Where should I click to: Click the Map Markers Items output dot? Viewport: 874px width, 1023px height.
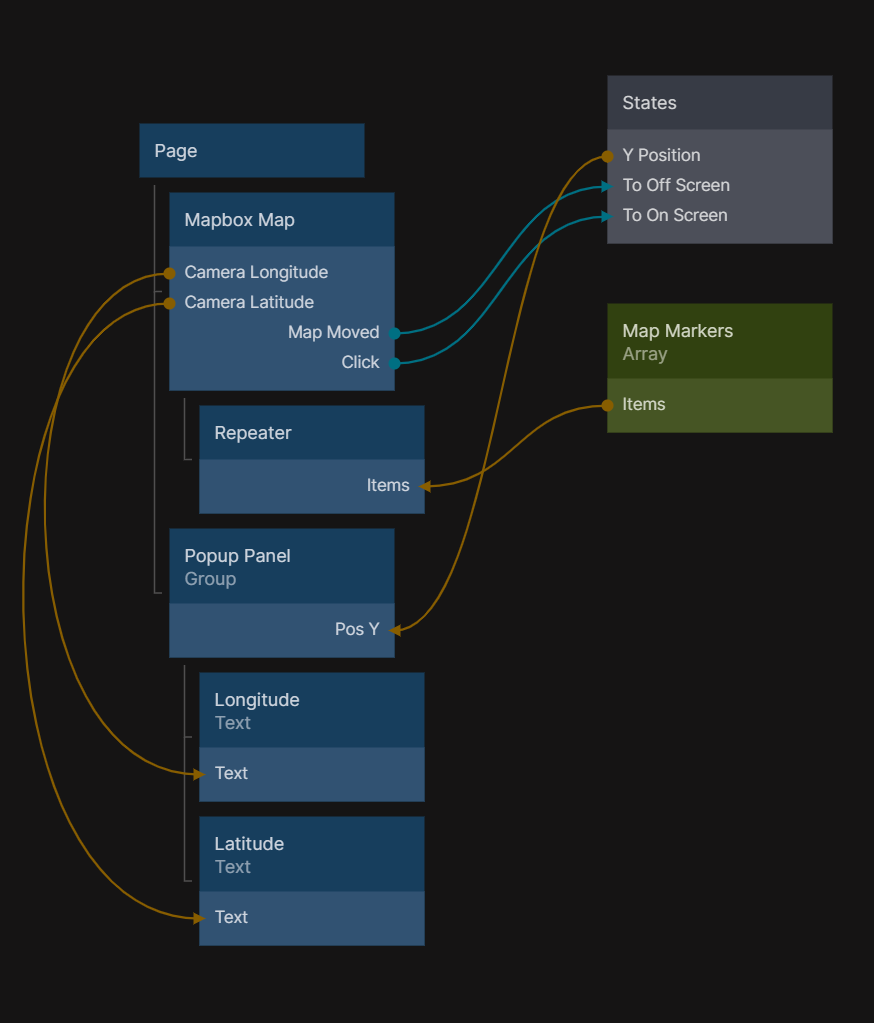click(607, 405)
